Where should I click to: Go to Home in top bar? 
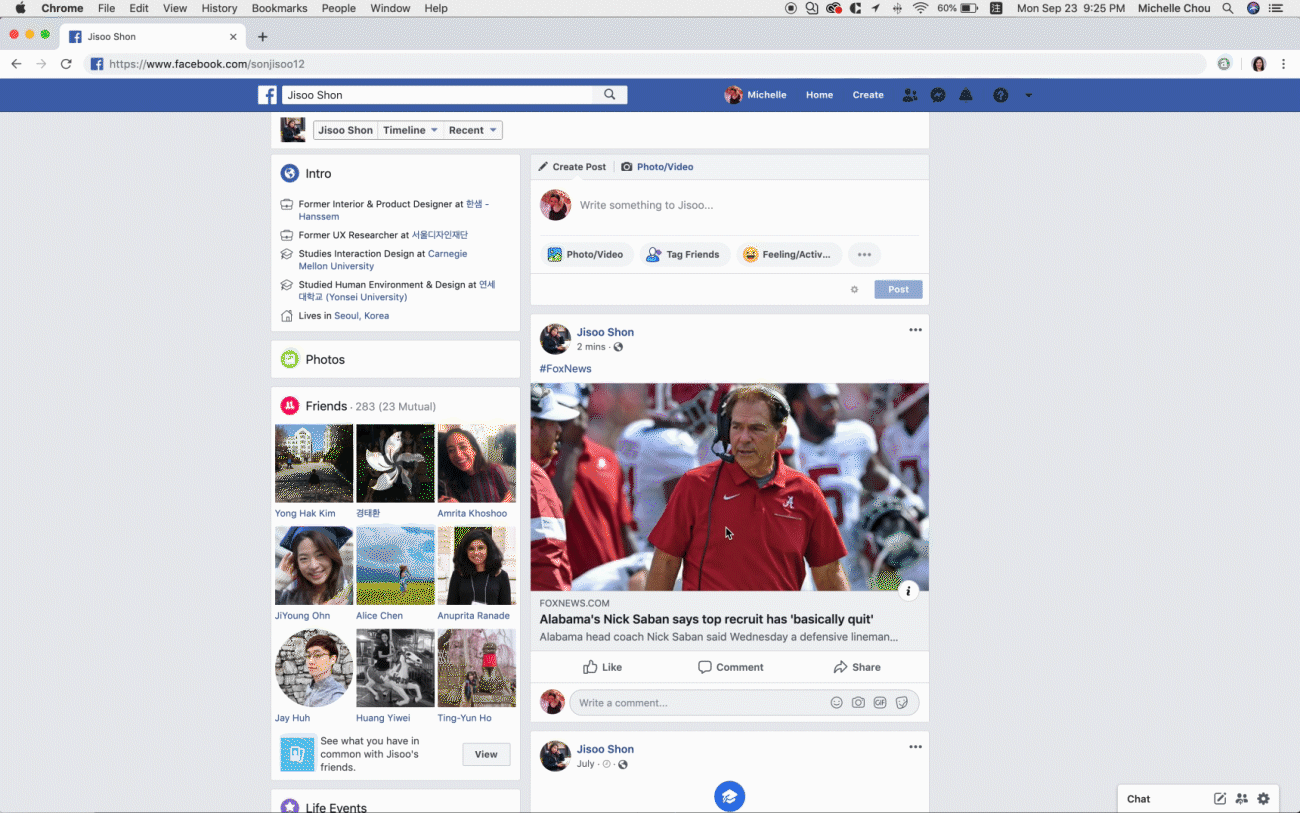[819, 95]
